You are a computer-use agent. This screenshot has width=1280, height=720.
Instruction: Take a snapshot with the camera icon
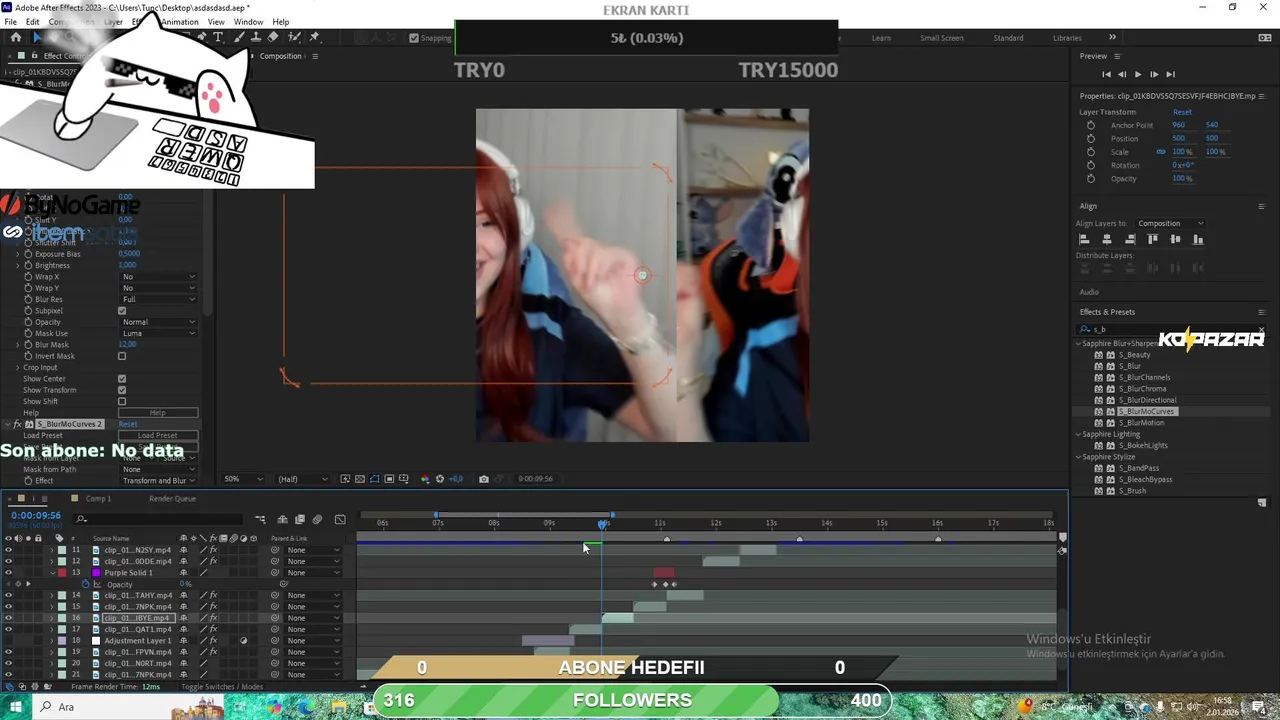coord(484,479)
